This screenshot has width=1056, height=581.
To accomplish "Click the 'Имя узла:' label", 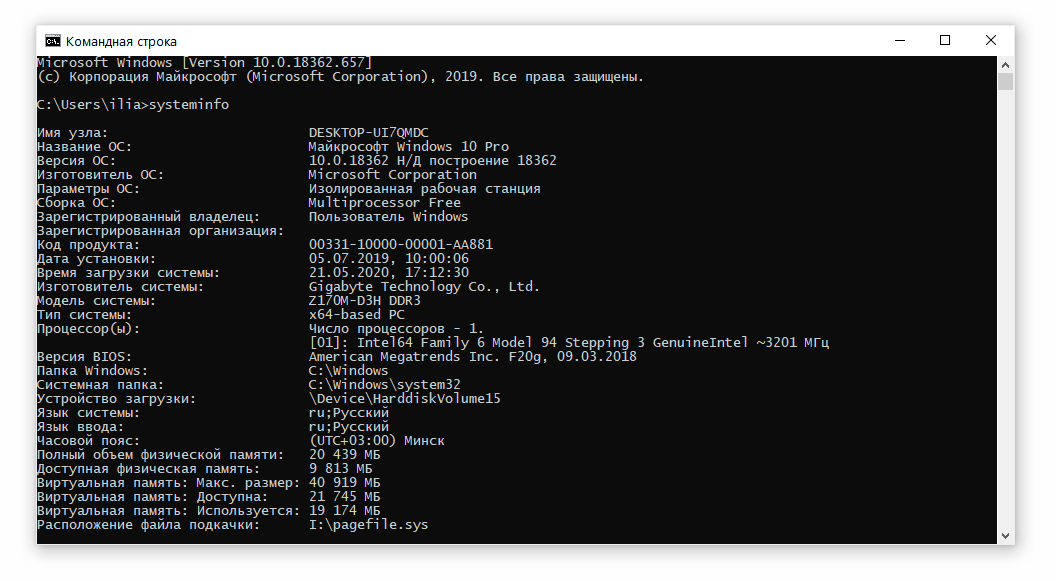I will coord(72,133).
